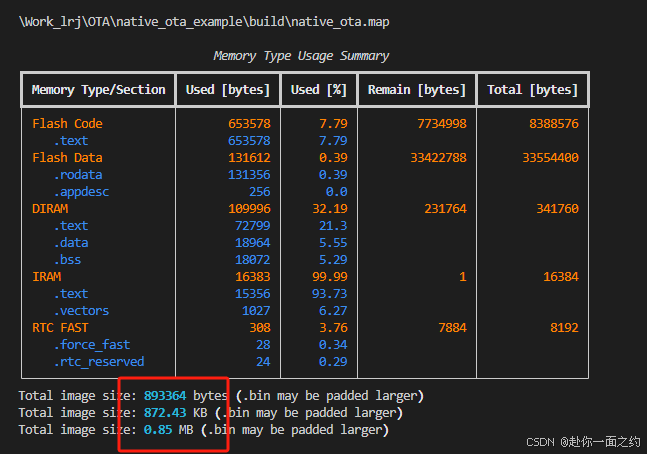Click the .rtc_reserved percent value 0.29
Screen dimensions: 647x454
tap(333, 362)
